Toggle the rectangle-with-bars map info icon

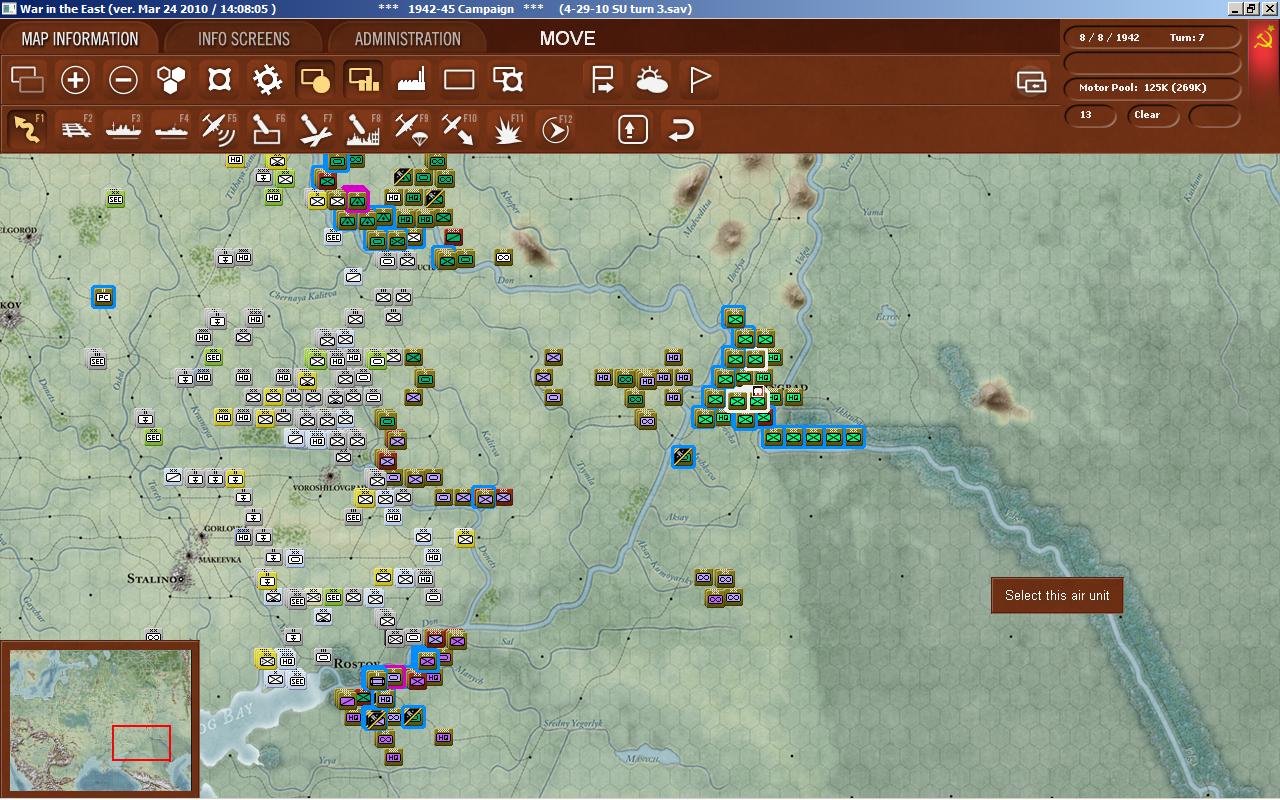click(x=363, y=79)
